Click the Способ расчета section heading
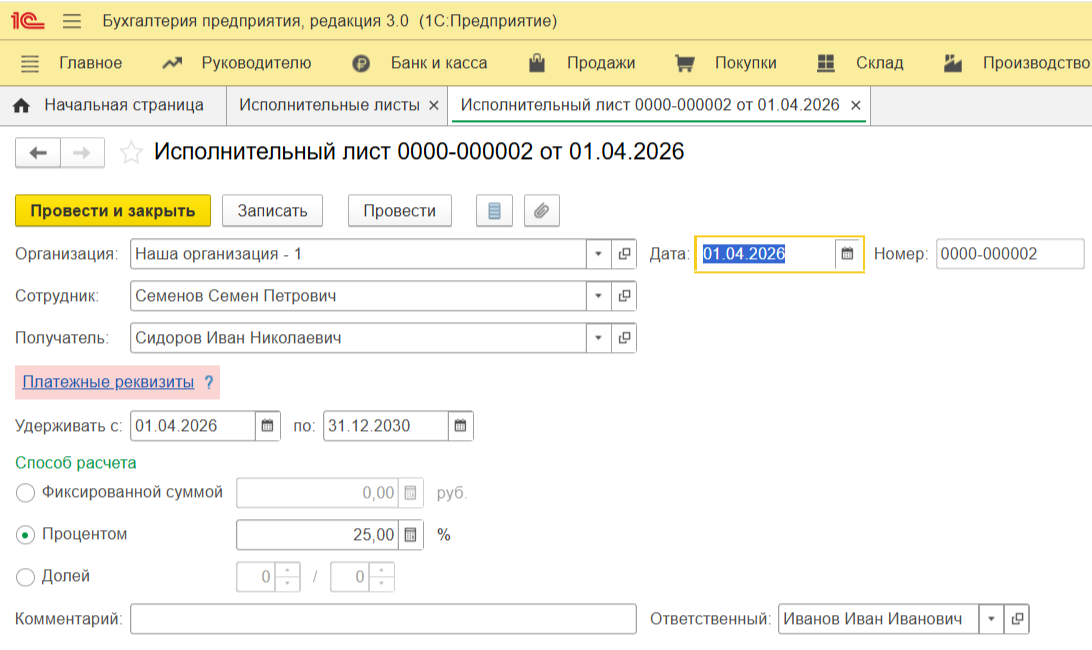Screen dimensions: 1092x650 coord(76,463)
